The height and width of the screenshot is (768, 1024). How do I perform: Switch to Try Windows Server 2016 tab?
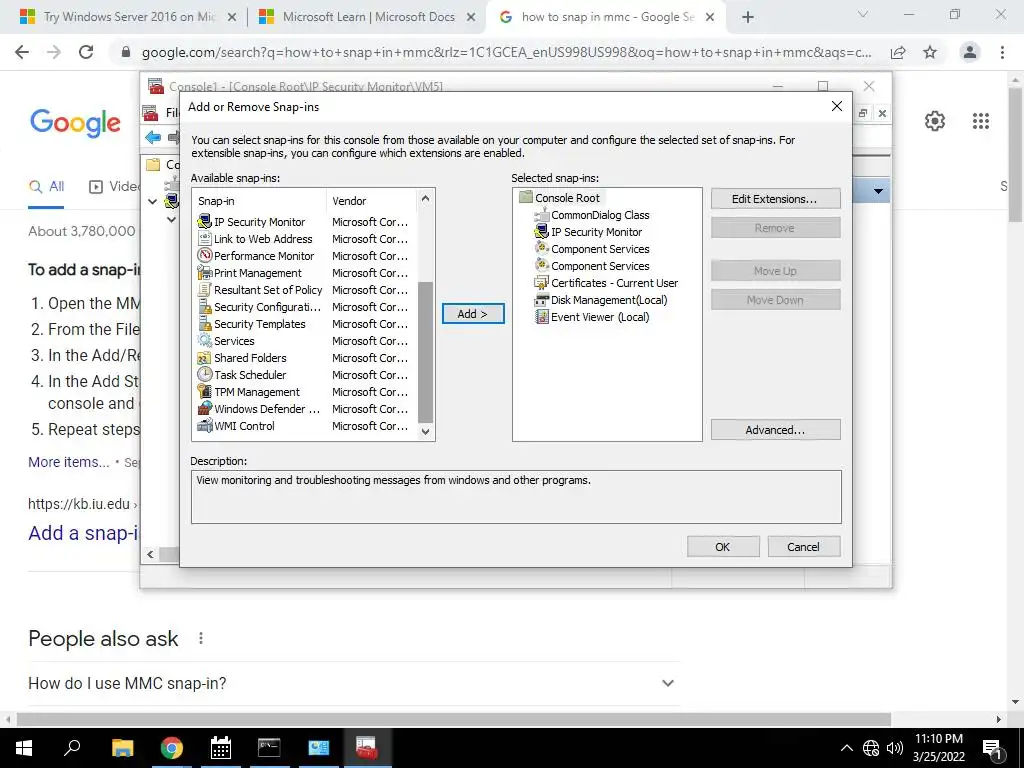[x=128, y=17]
